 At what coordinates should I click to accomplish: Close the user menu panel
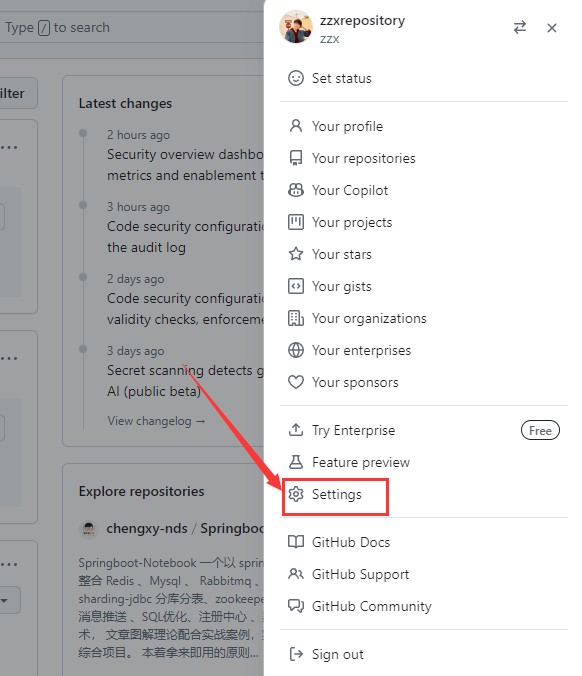551,28
